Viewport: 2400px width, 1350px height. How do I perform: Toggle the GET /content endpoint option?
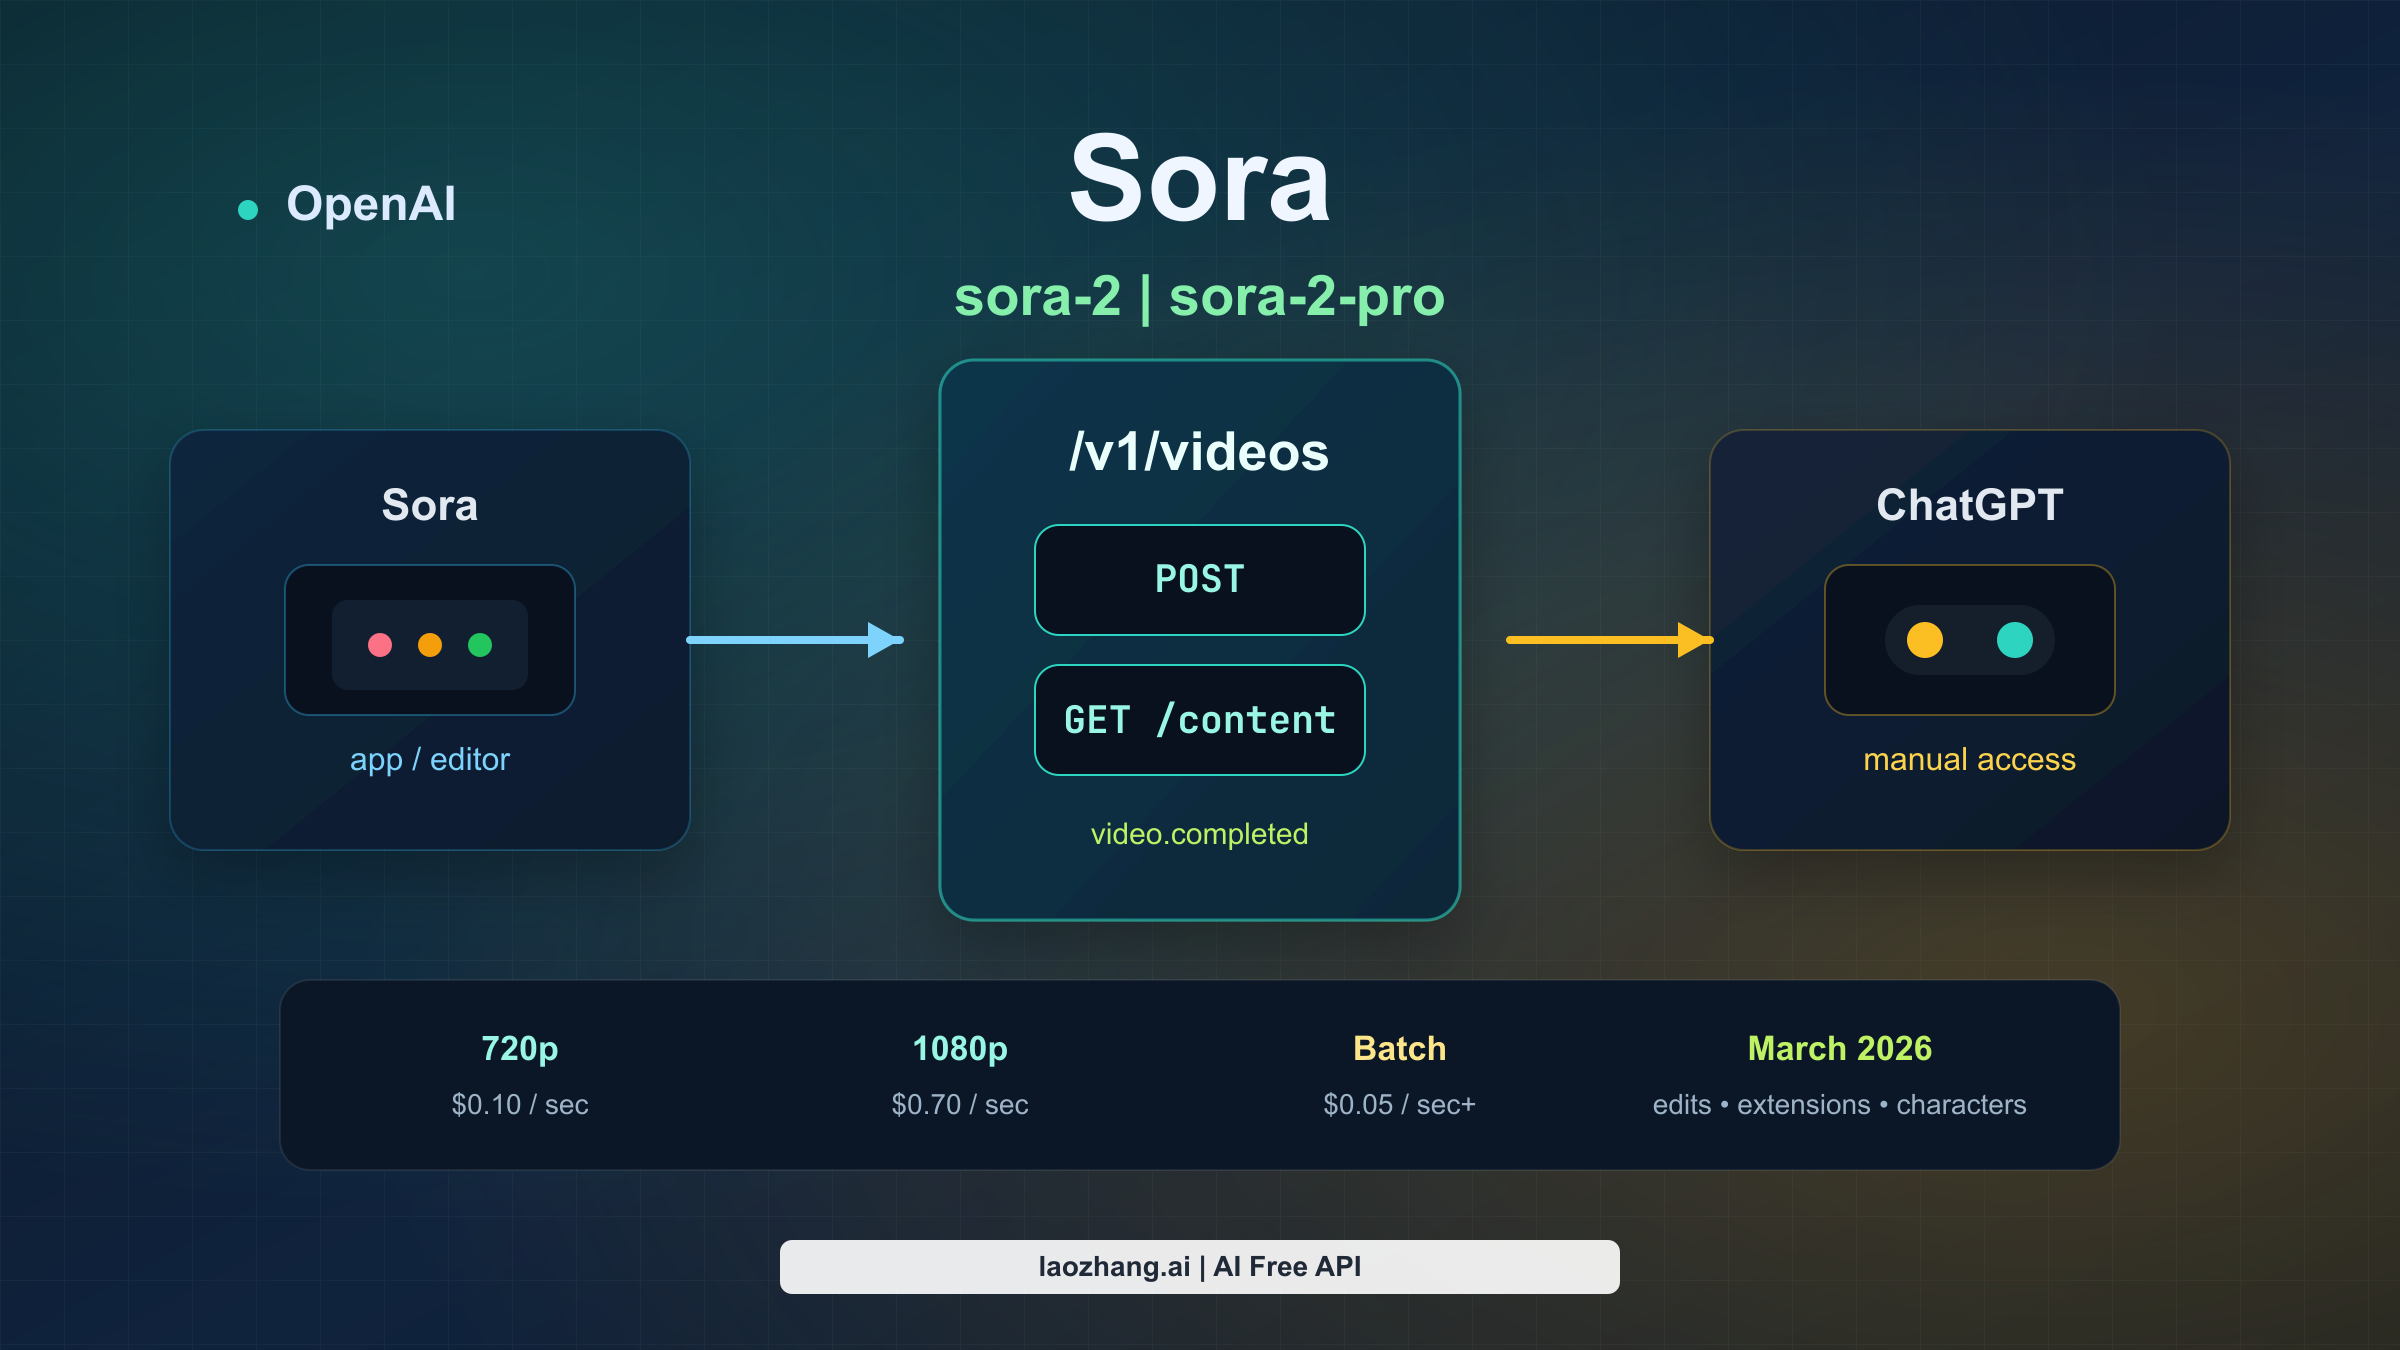(1198, 719)
